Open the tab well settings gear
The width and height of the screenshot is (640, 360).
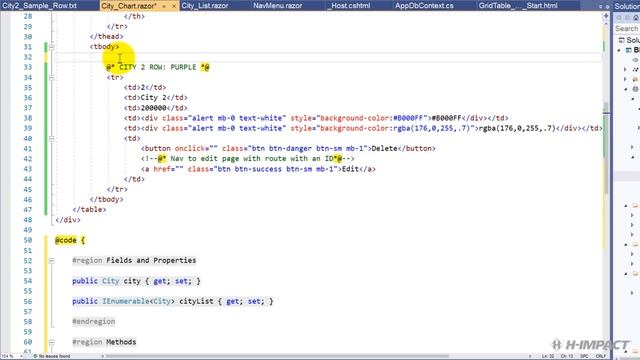coord(607,7)
